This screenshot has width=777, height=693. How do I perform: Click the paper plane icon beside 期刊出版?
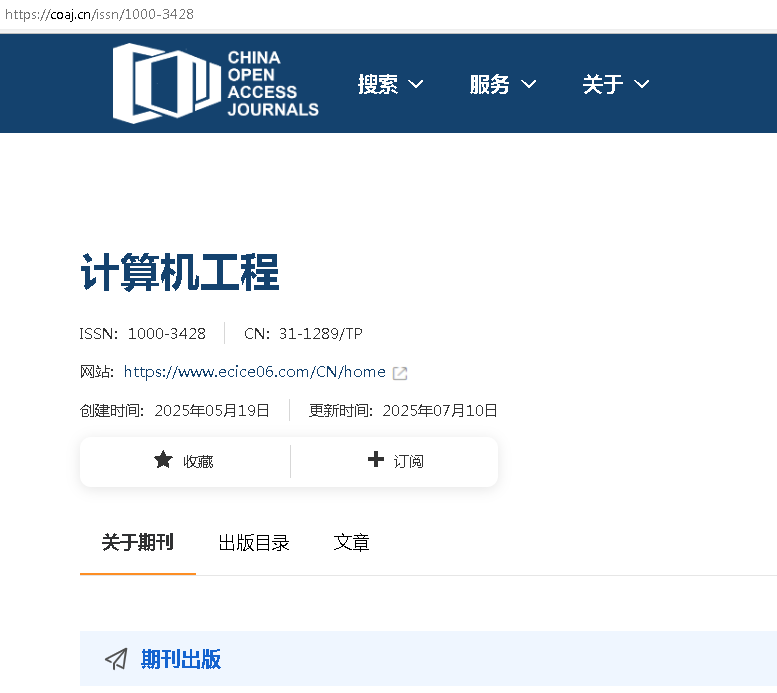(117, 659)
